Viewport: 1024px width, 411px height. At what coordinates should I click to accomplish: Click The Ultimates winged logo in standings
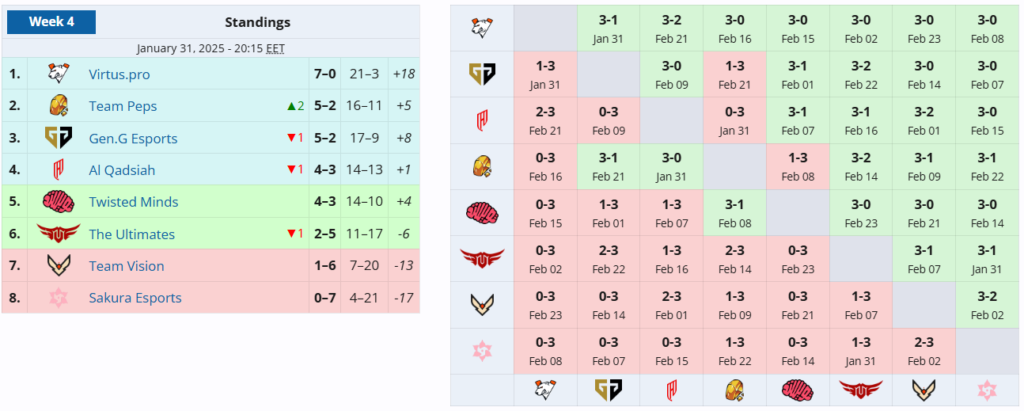tap(58, 233)
